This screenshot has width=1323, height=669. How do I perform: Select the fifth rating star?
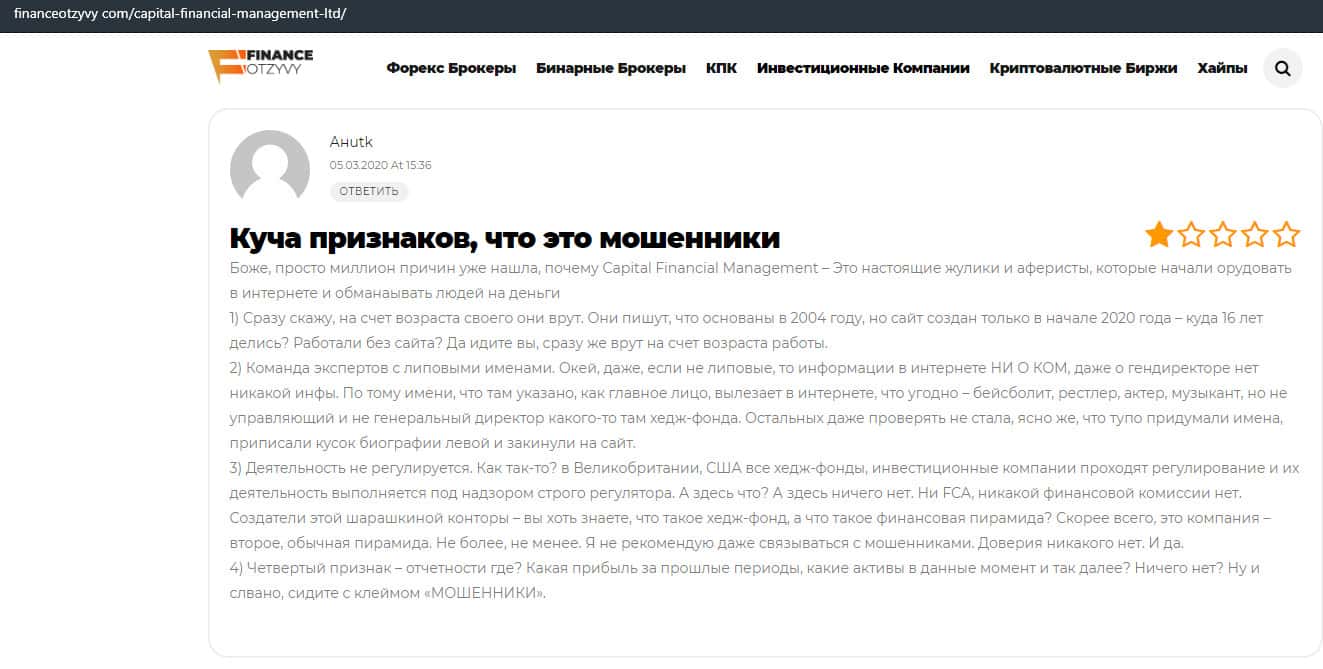(x=1286, y=235)
